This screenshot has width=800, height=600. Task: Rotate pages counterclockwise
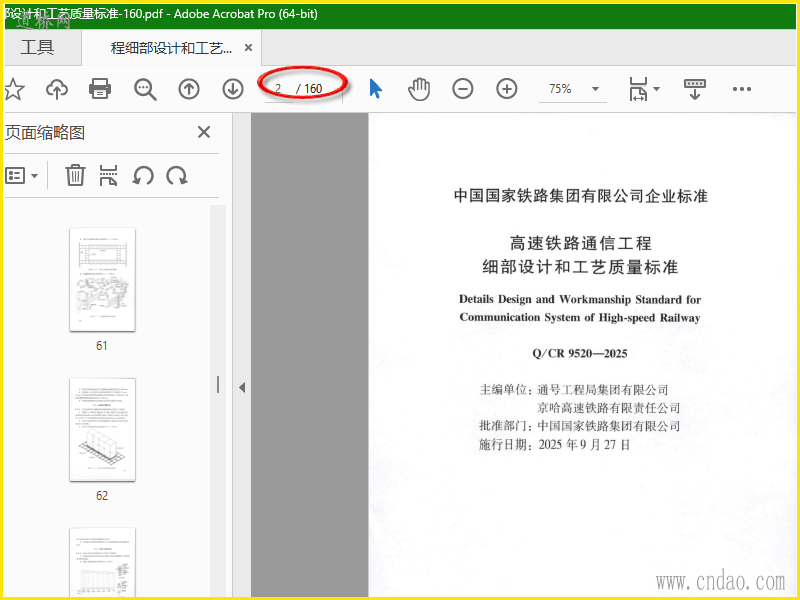tap(143, 176)
